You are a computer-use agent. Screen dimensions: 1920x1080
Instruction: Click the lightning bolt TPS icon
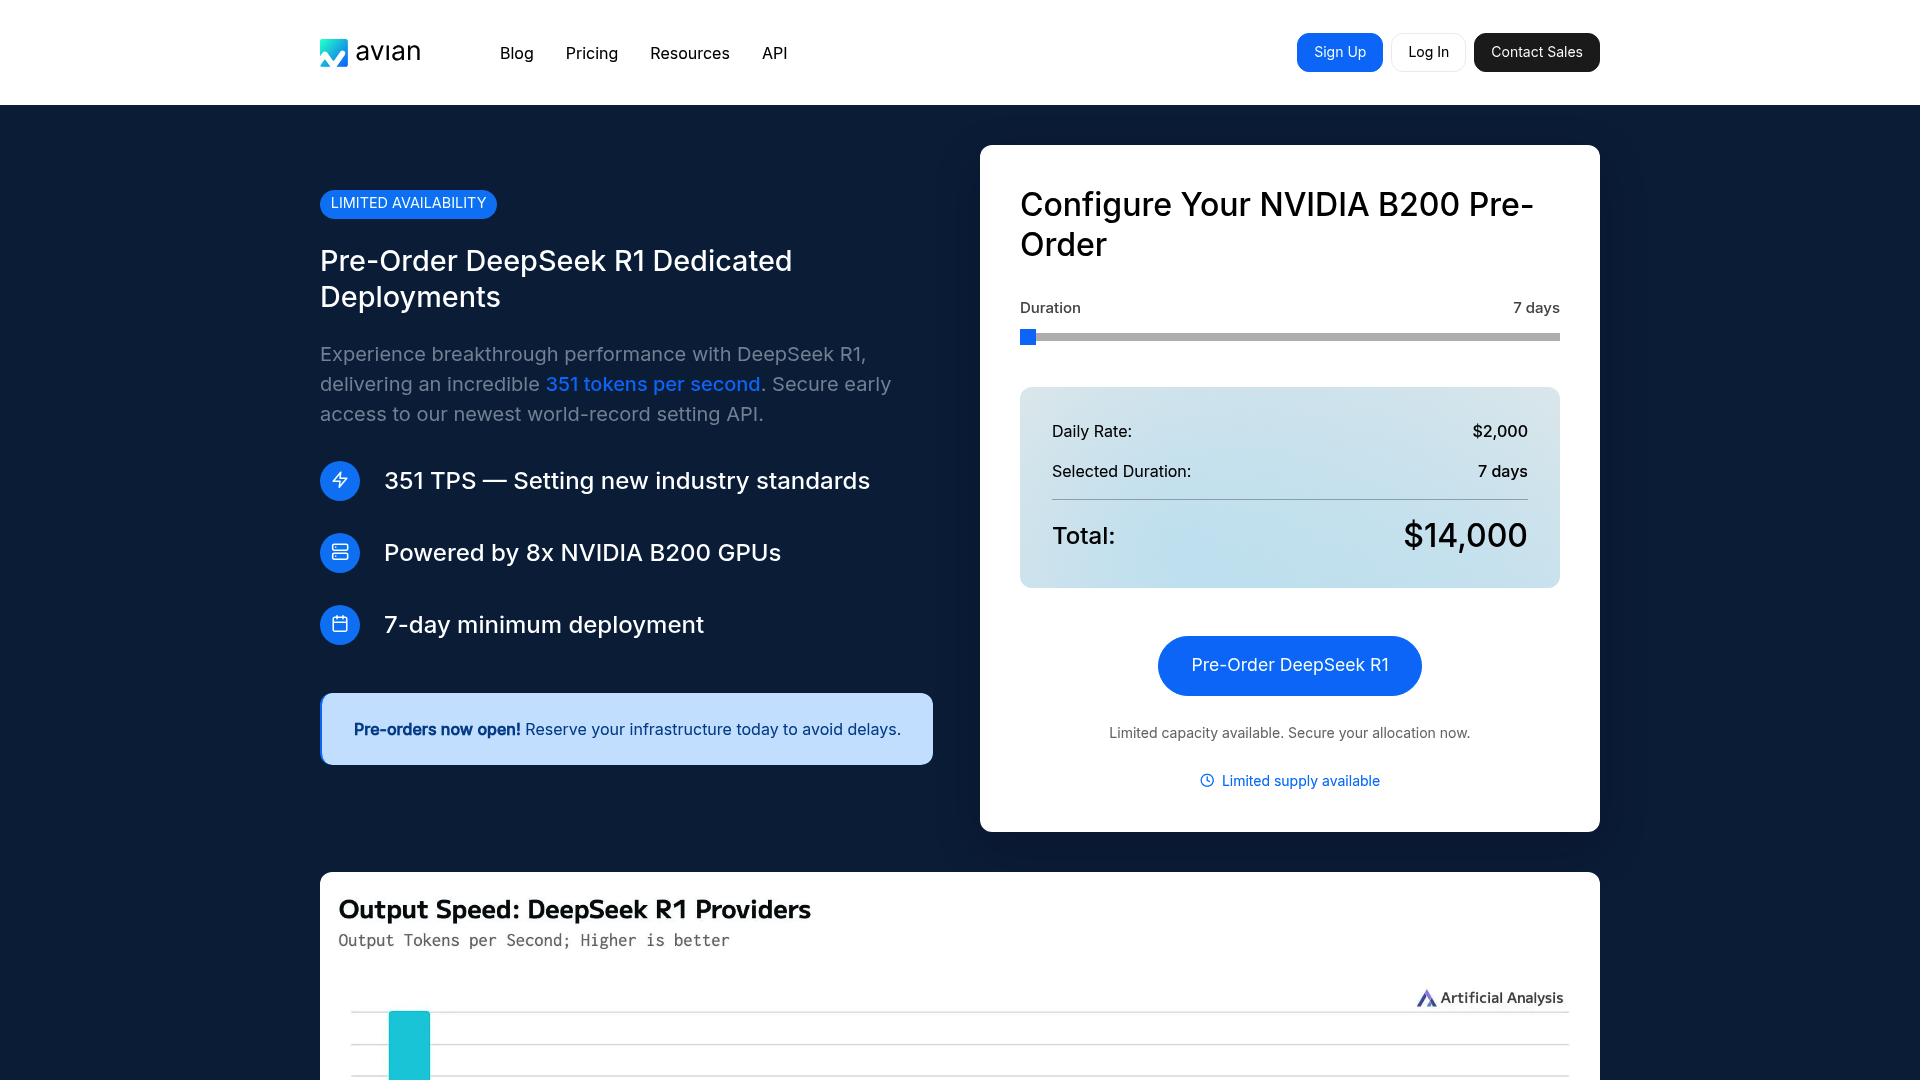pyautogui.click(x=340, y=481)
